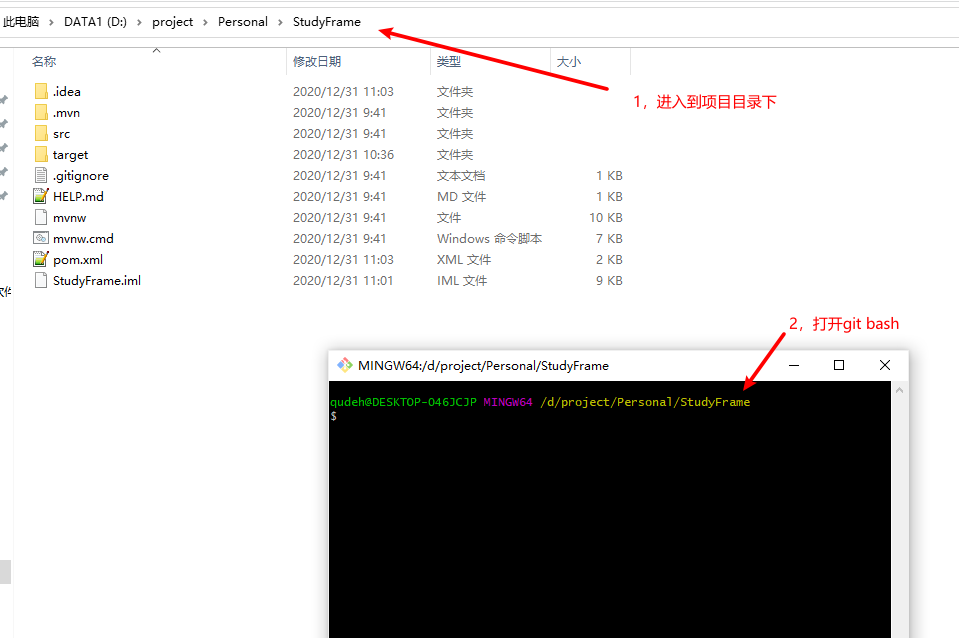Select the pom.xml file name
Screen dimensions: 959x638
click(x=78, y=259)
